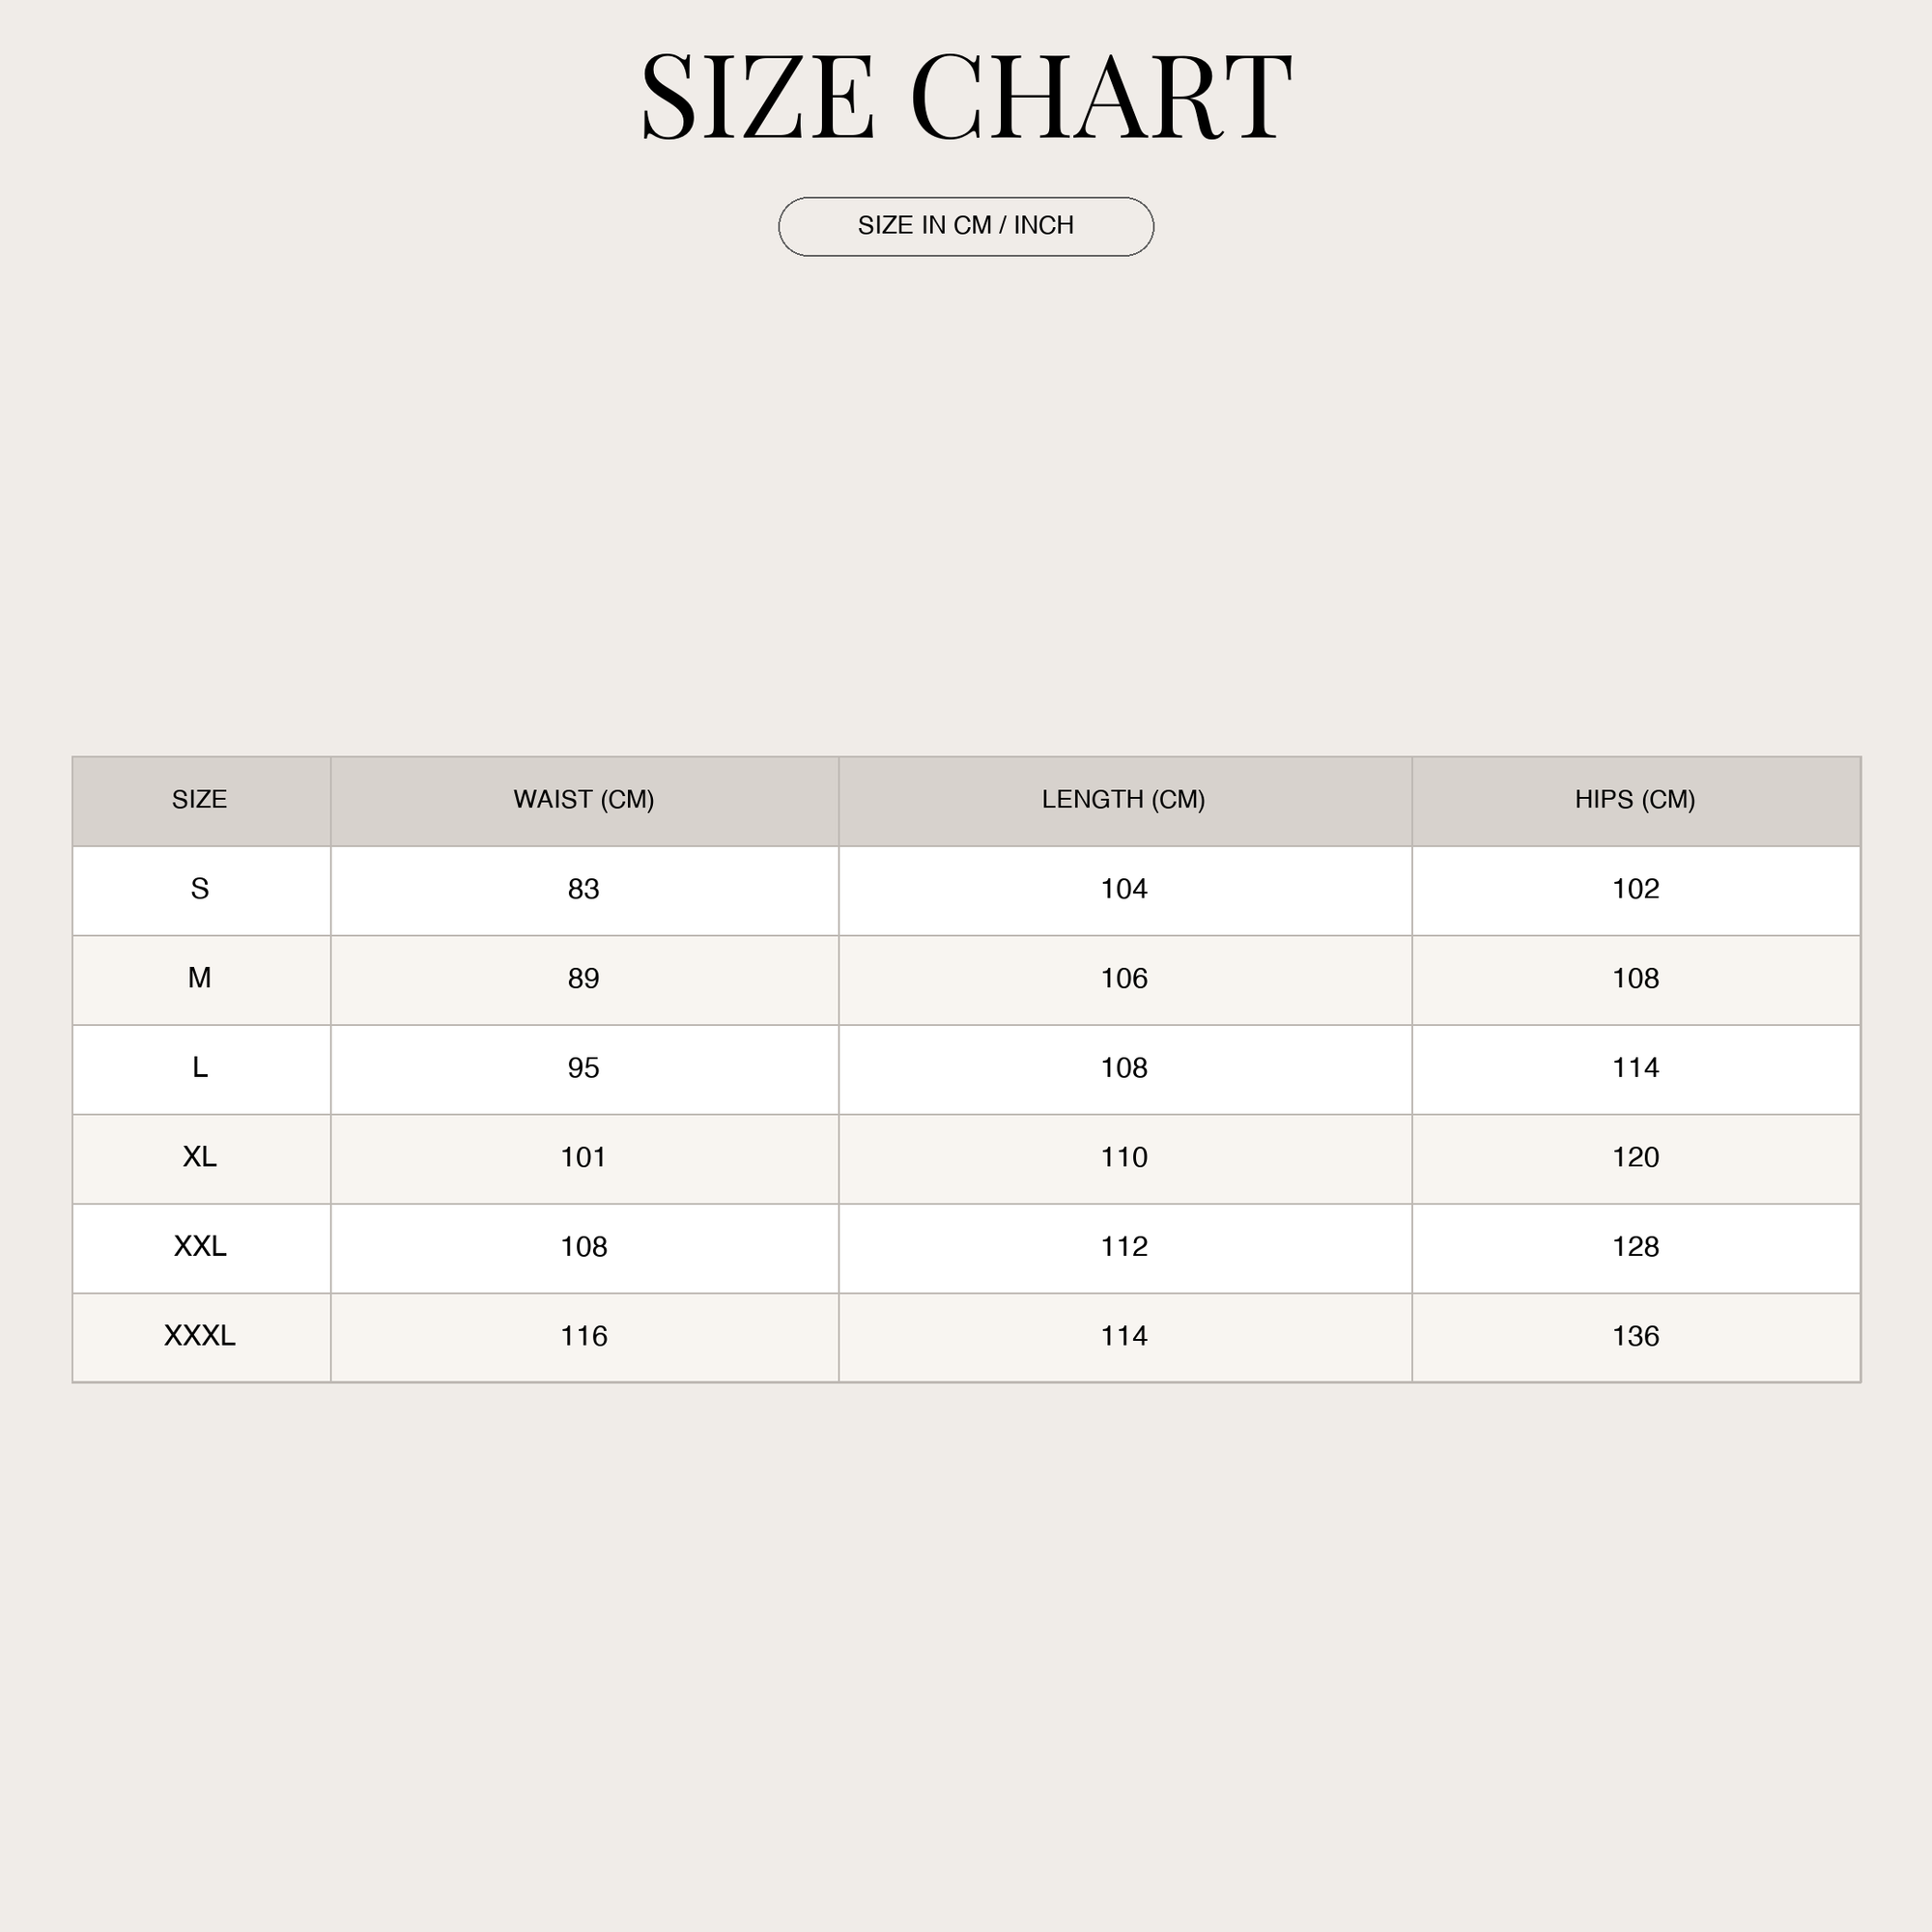Click the XL size row label

(x=200, y=1157)
